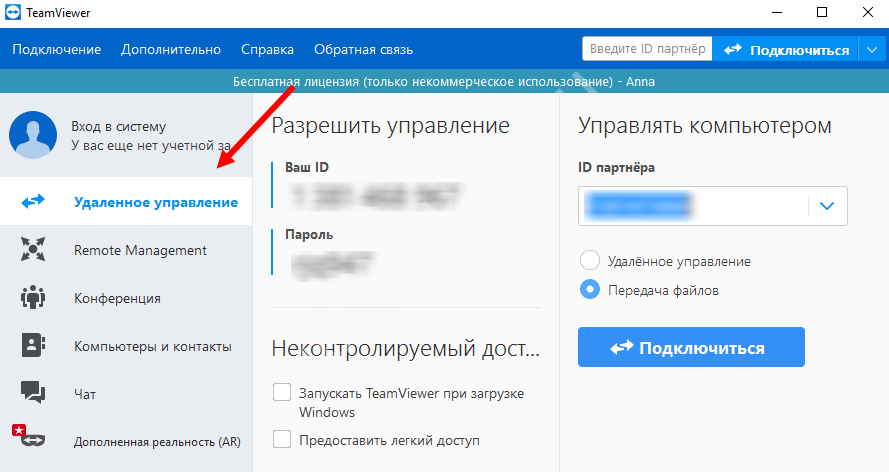Click the Чат speech bubbles icon
Image resolution: width=889 pixels, height=472 pixels.
tap(33, 392)
